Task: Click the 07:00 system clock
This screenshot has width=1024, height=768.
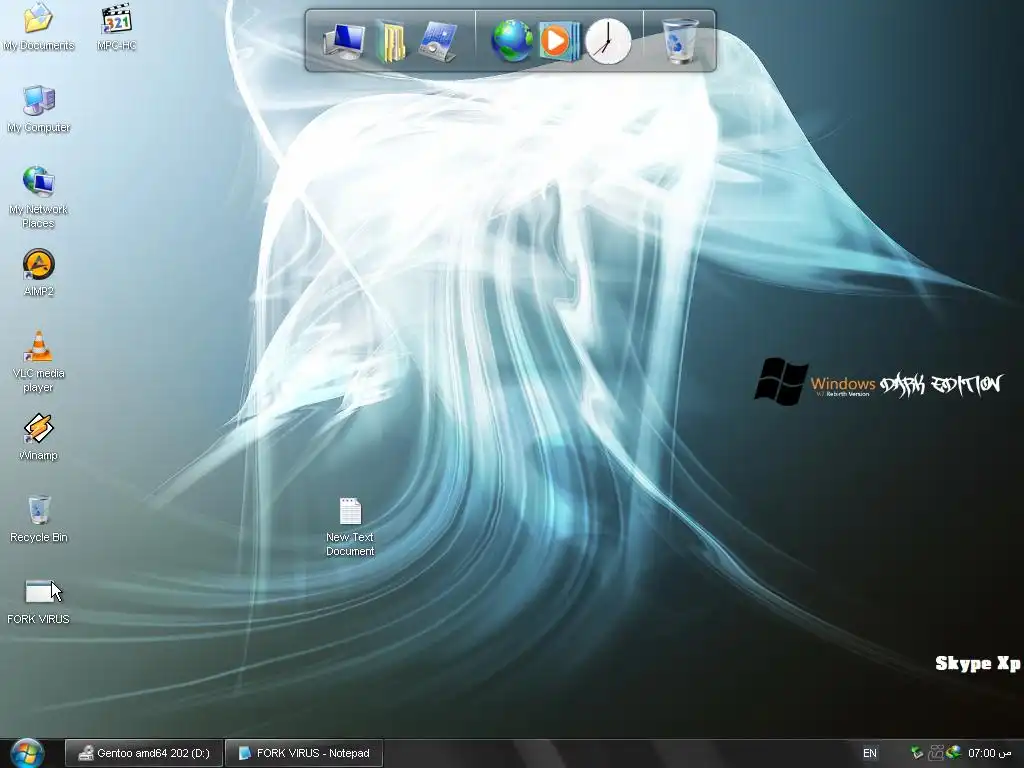Action: (989, 753)
